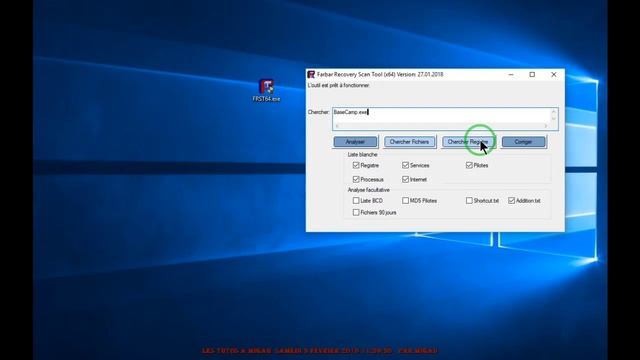The image size is (640, 360).
Task: Click the status text "L'outil est prêt à fonctionner"
Action: click(339, 85)
